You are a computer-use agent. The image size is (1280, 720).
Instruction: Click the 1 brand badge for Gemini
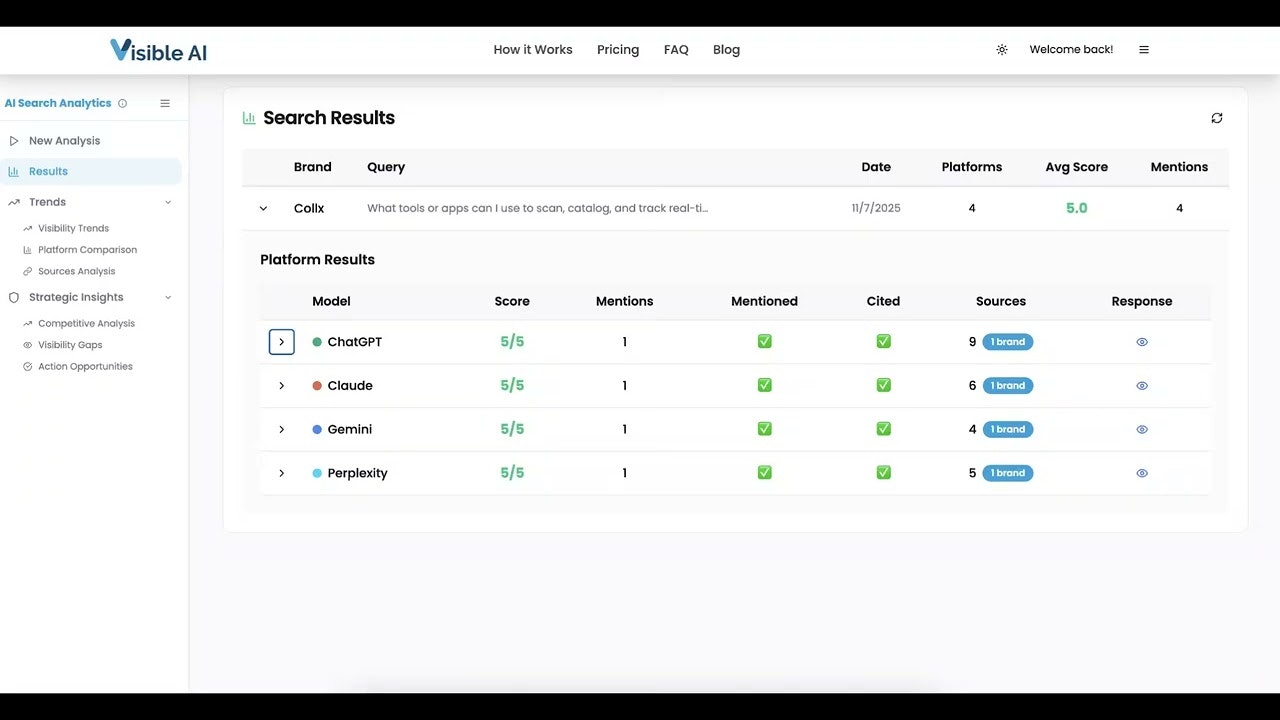tap(1007, 429)
